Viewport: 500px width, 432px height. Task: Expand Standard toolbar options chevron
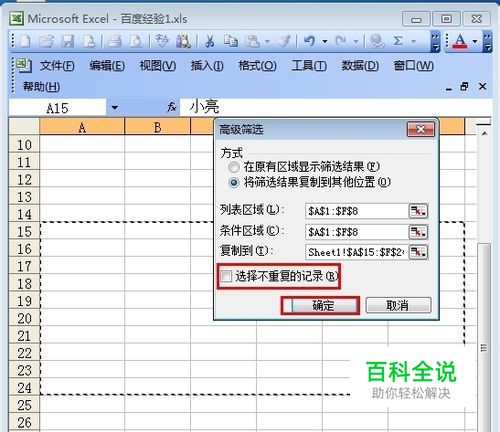pos(435,42)
